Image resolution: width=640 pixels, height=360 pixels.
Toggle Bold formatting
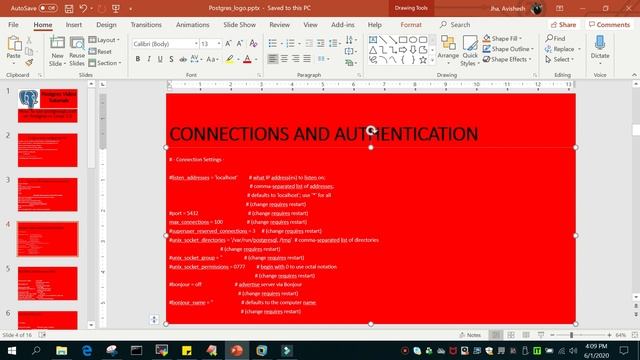click(x=138, y=59)
